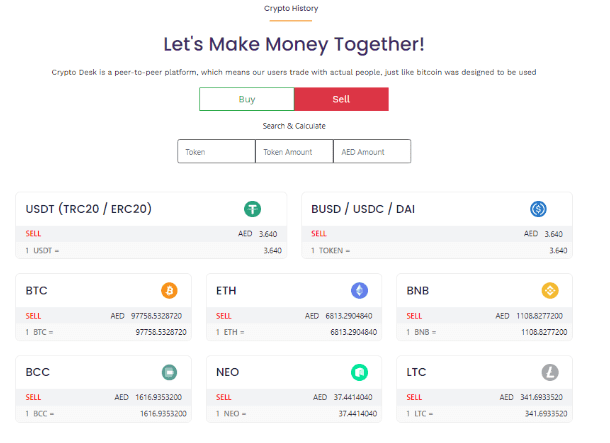Click the grey Litecoin icon
Screen dimensions: 610x443
(x=549, y=372)
